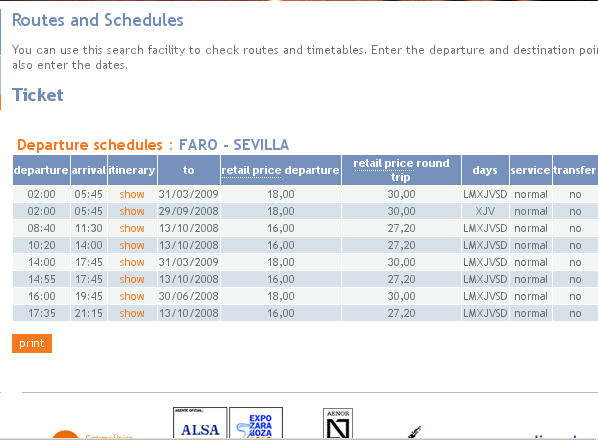
Task: Show itinerary for 16:00 departure
Action: [x=132, y=296]
